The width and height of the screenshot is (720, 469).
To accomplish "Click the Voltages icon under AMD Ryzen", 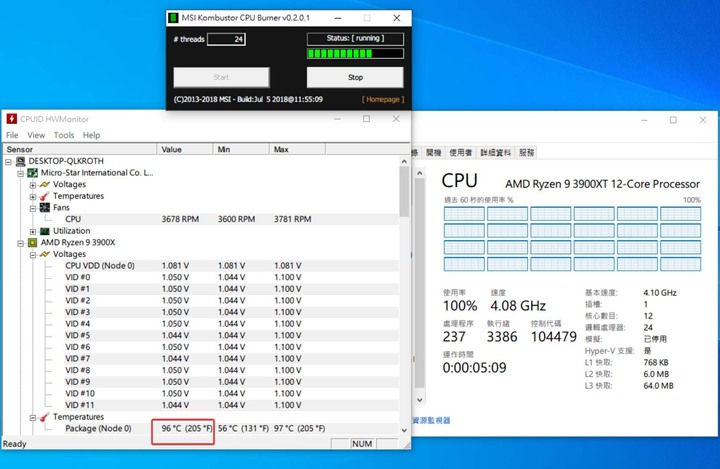I will pyautogui.click(x=45, y=254).
